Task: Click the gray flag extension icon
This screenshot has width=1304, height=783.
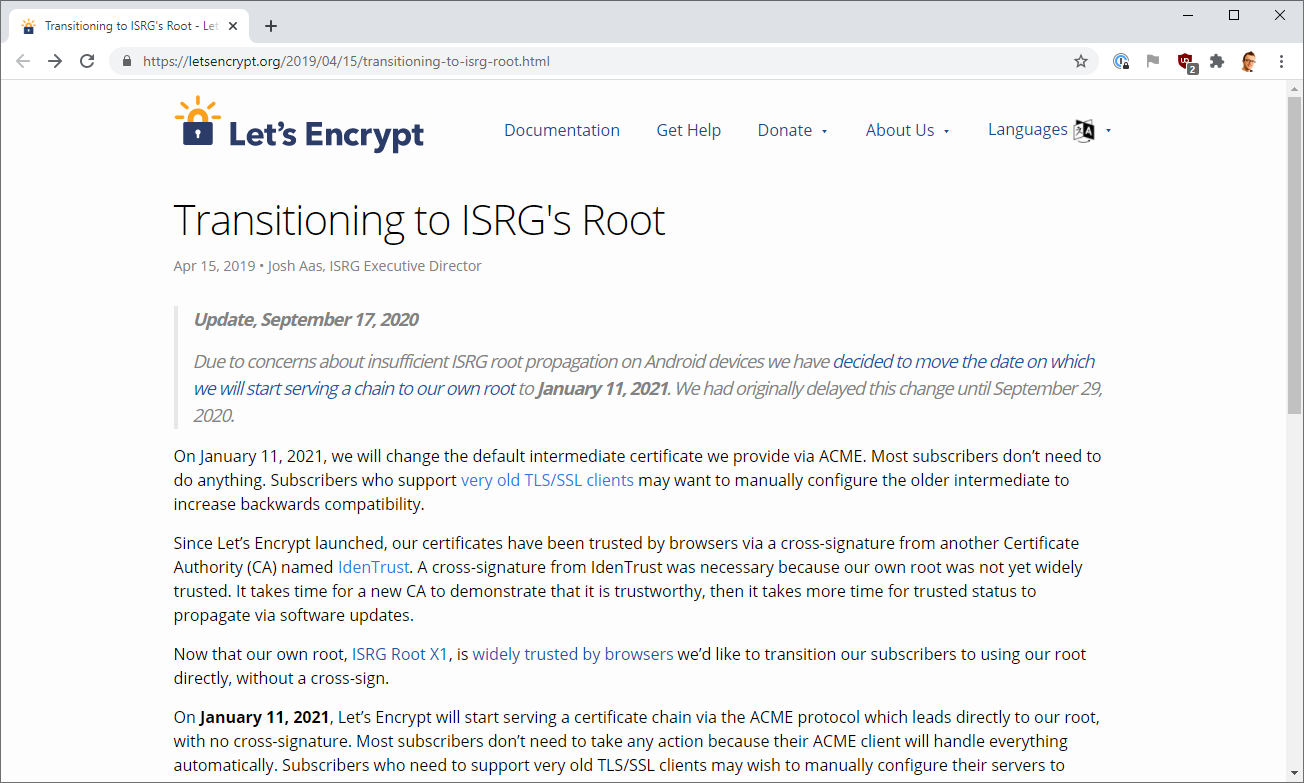Action: click(1153, 61)
